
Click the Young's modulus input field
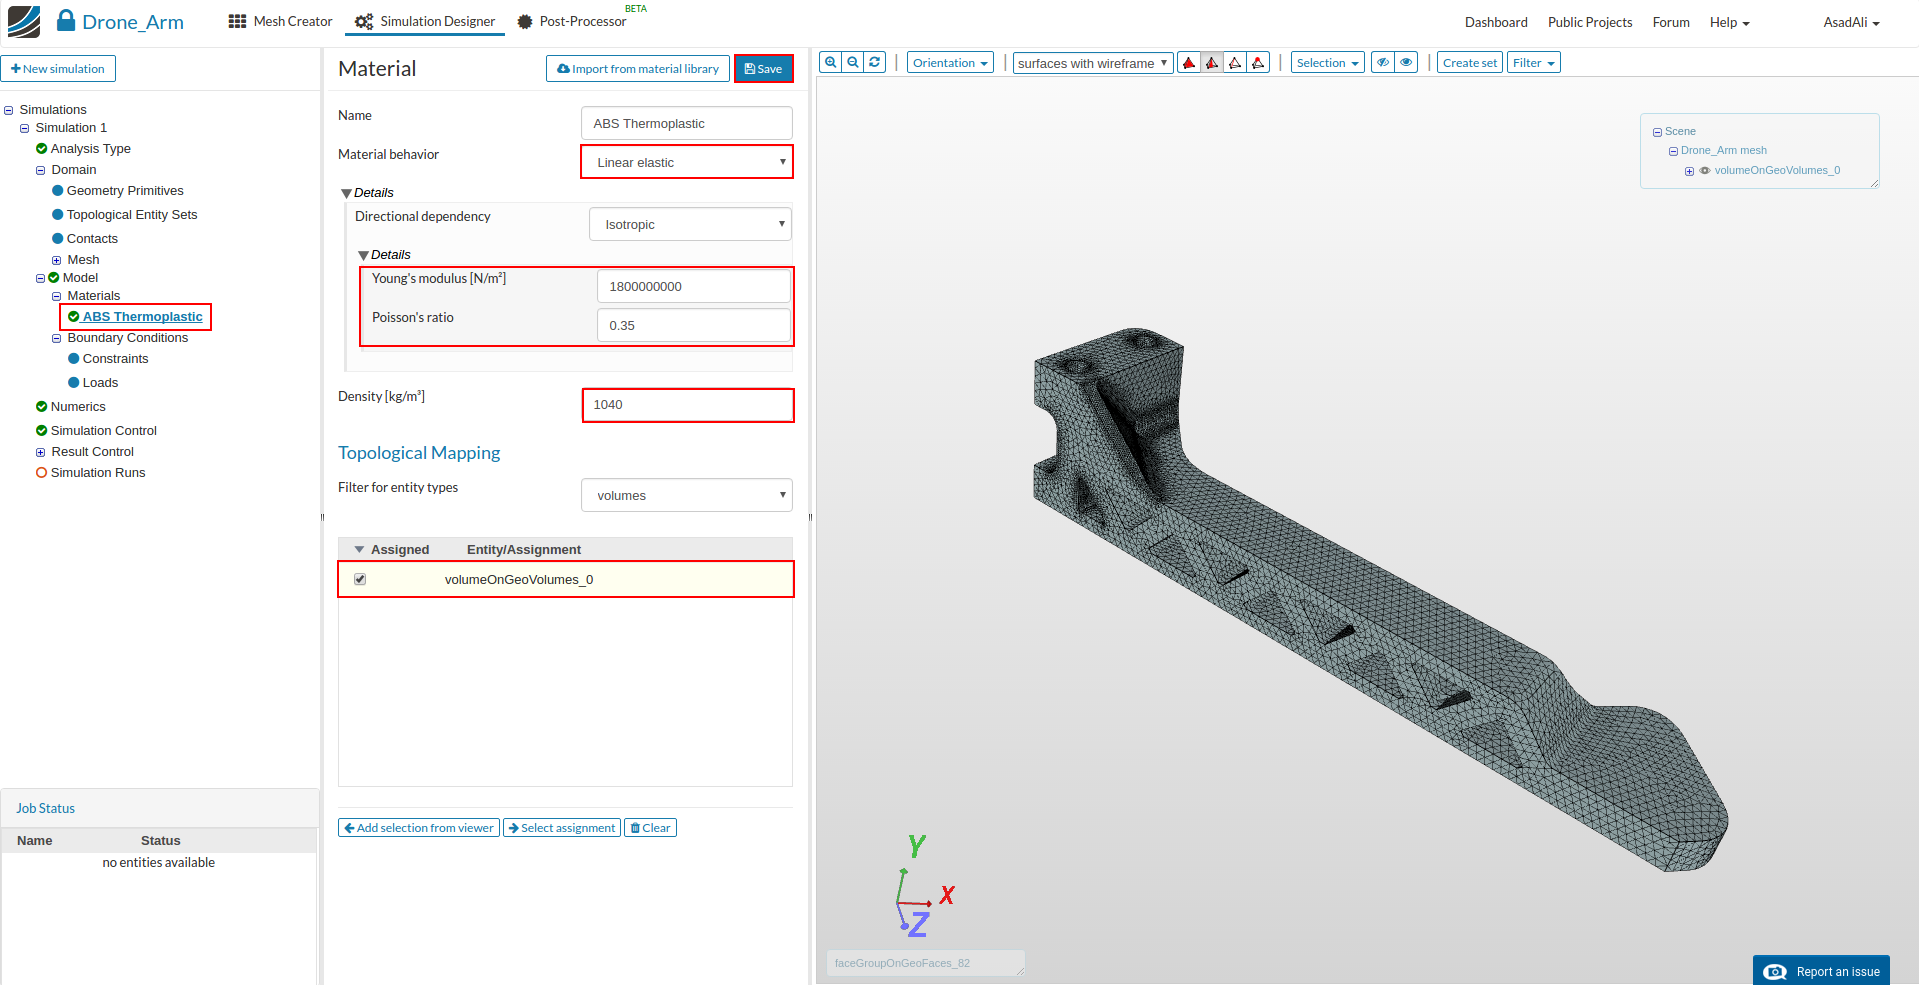pos(693,286)
